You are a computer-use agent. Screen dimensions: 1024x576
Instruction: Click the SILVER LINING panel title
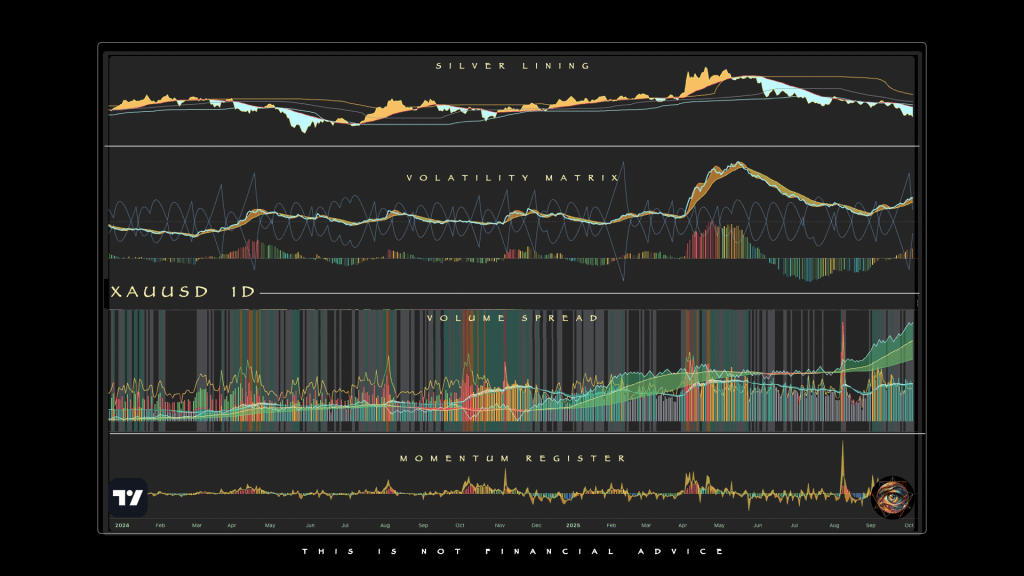[513, 66]
